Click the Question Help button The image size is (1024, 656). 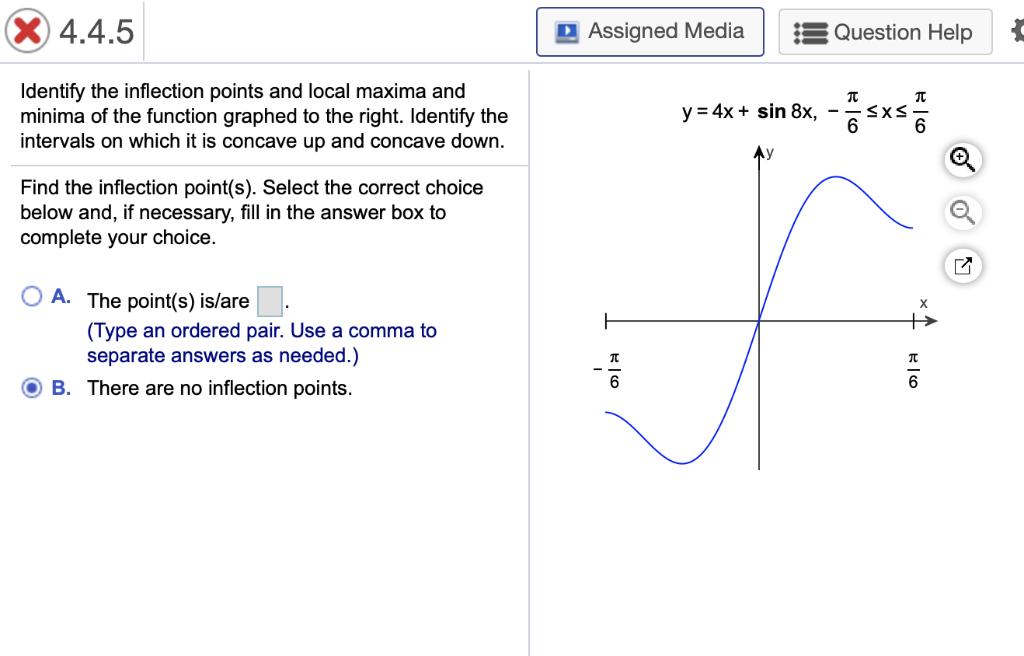(884, 31)
